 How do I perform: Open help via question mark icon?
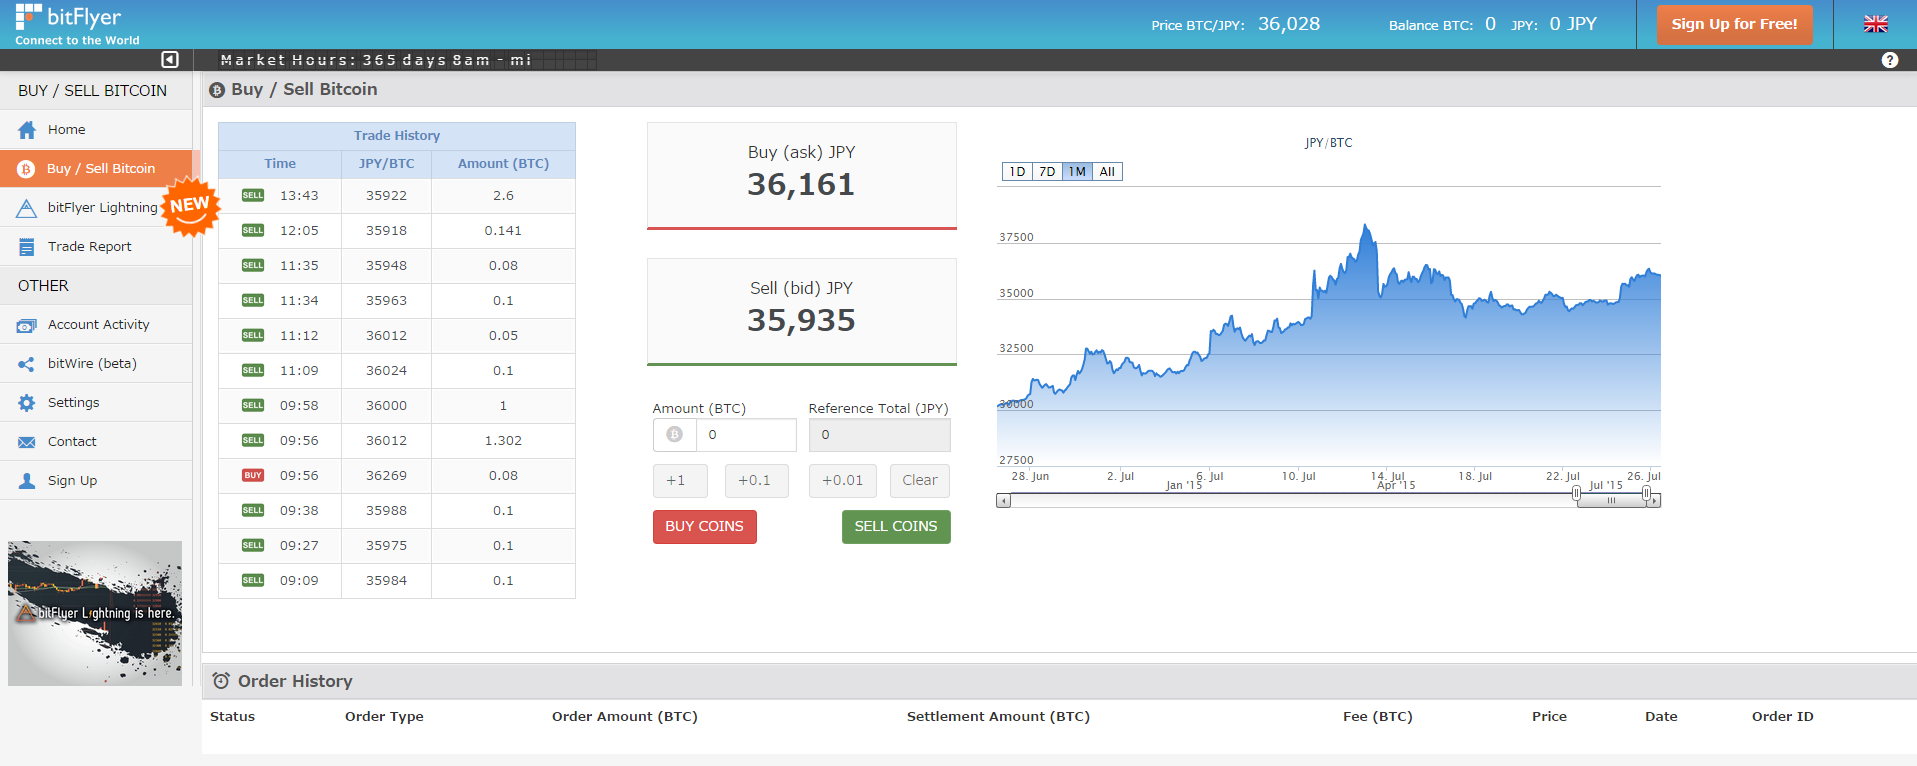[1889, 60]
